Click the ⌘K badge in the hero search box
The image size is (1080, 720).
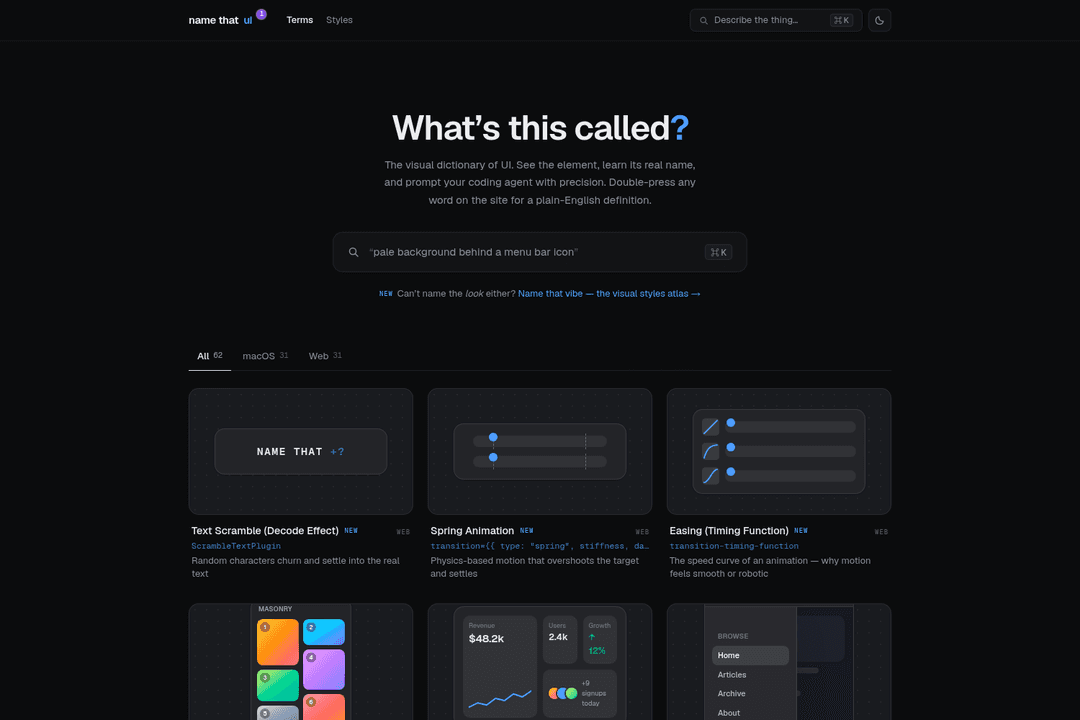pos(718,252)
